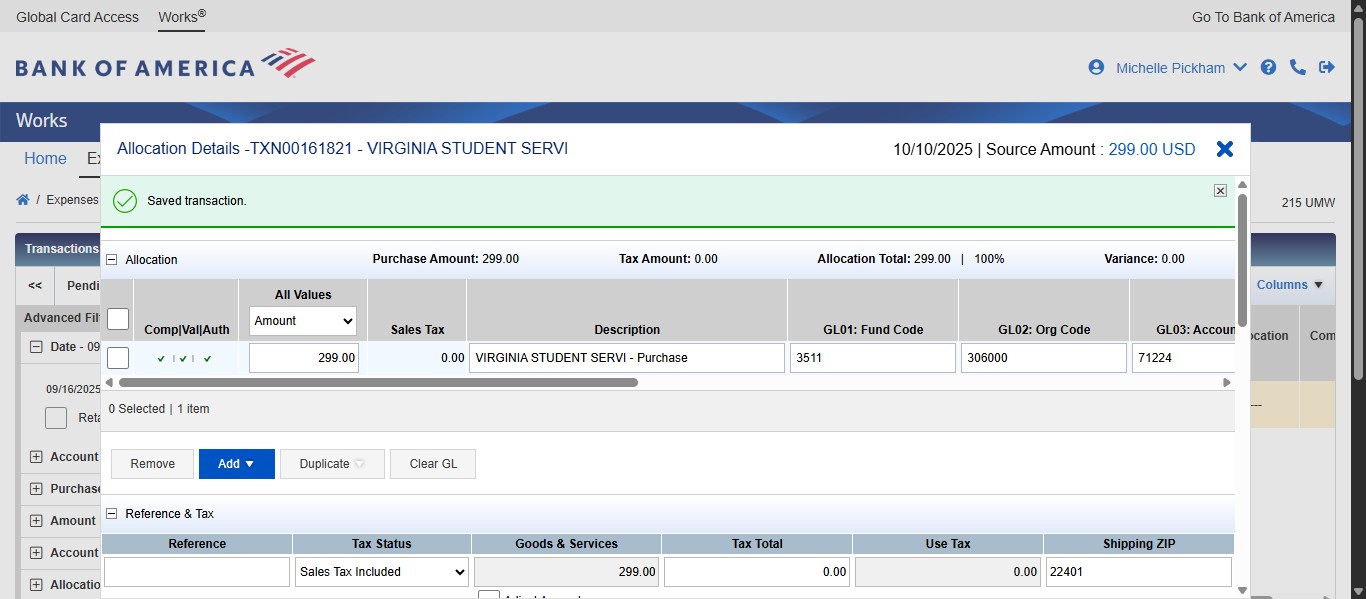Screen dimensions: 1366x599
Task: Open the help question mark icon
Action: [1268, 67]
